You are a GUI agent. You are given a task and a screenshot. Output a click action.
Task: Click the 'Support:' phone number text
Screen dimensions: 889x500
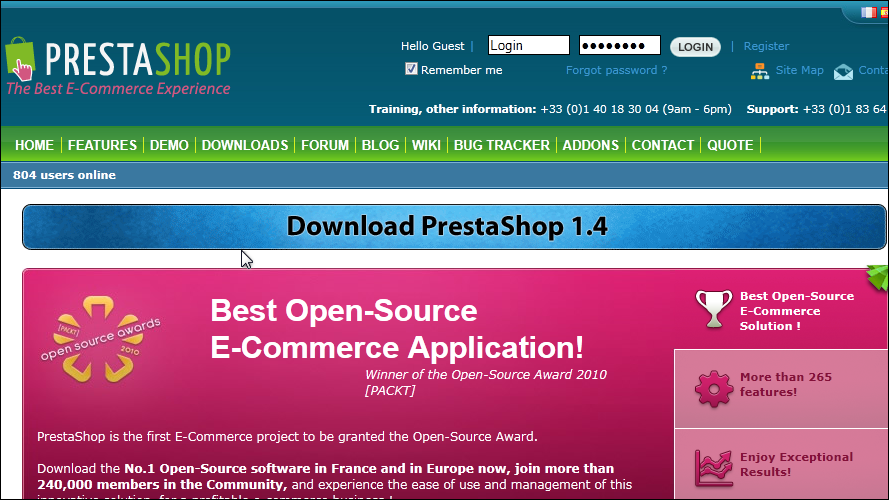click(x=816, y=109)
